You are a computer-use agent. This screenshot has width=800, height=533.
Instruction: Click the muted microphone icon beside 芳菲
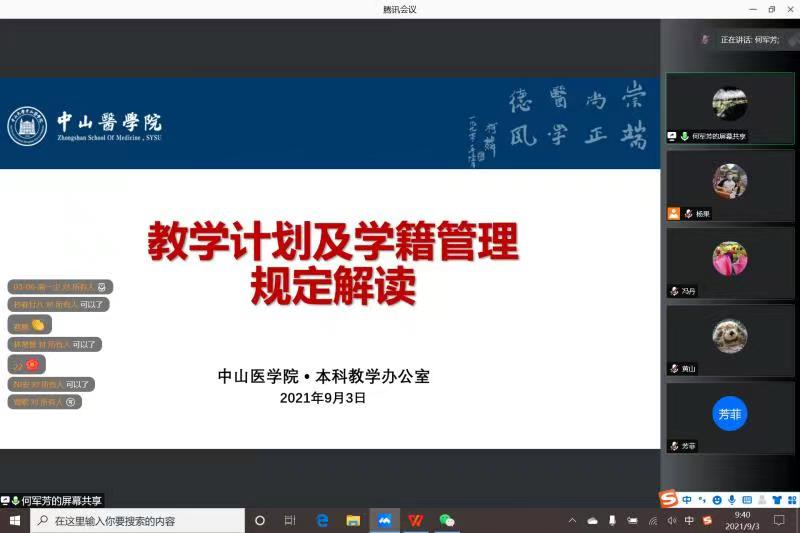tap(675, 446)
